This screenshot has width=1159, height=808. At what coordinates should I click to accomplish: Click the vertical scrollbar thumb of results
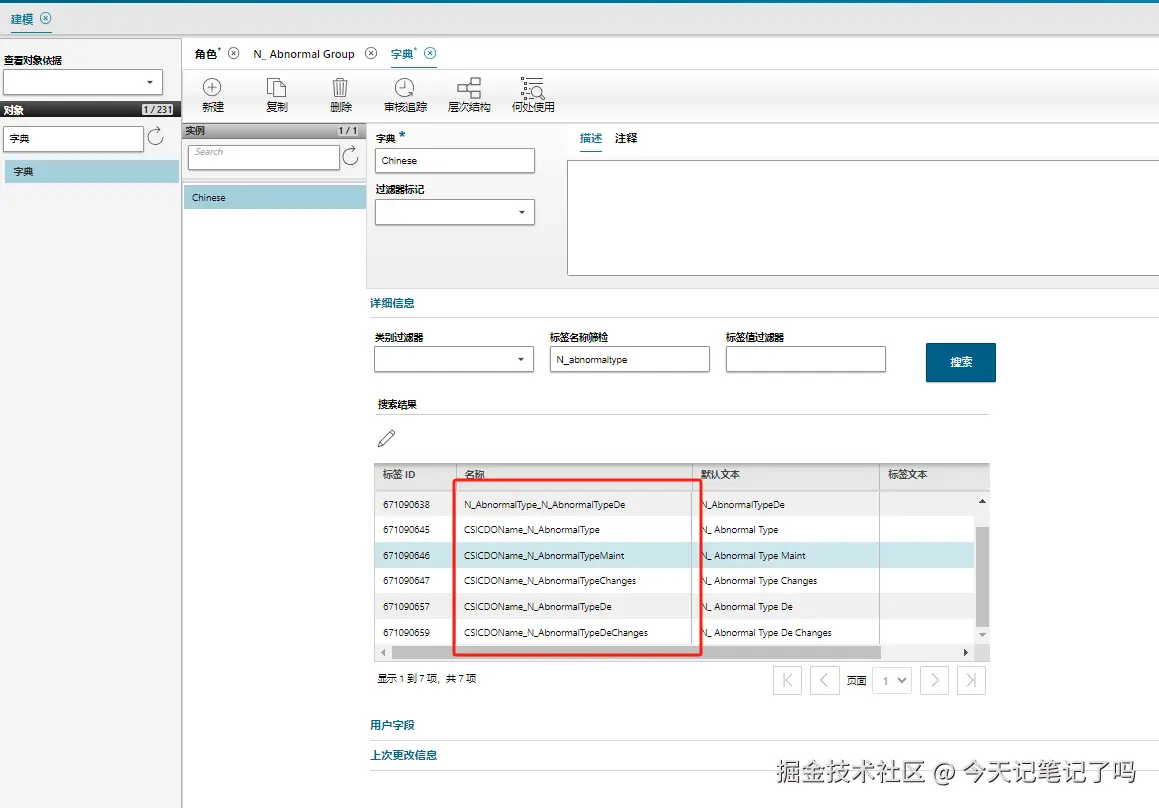(982, 577)
